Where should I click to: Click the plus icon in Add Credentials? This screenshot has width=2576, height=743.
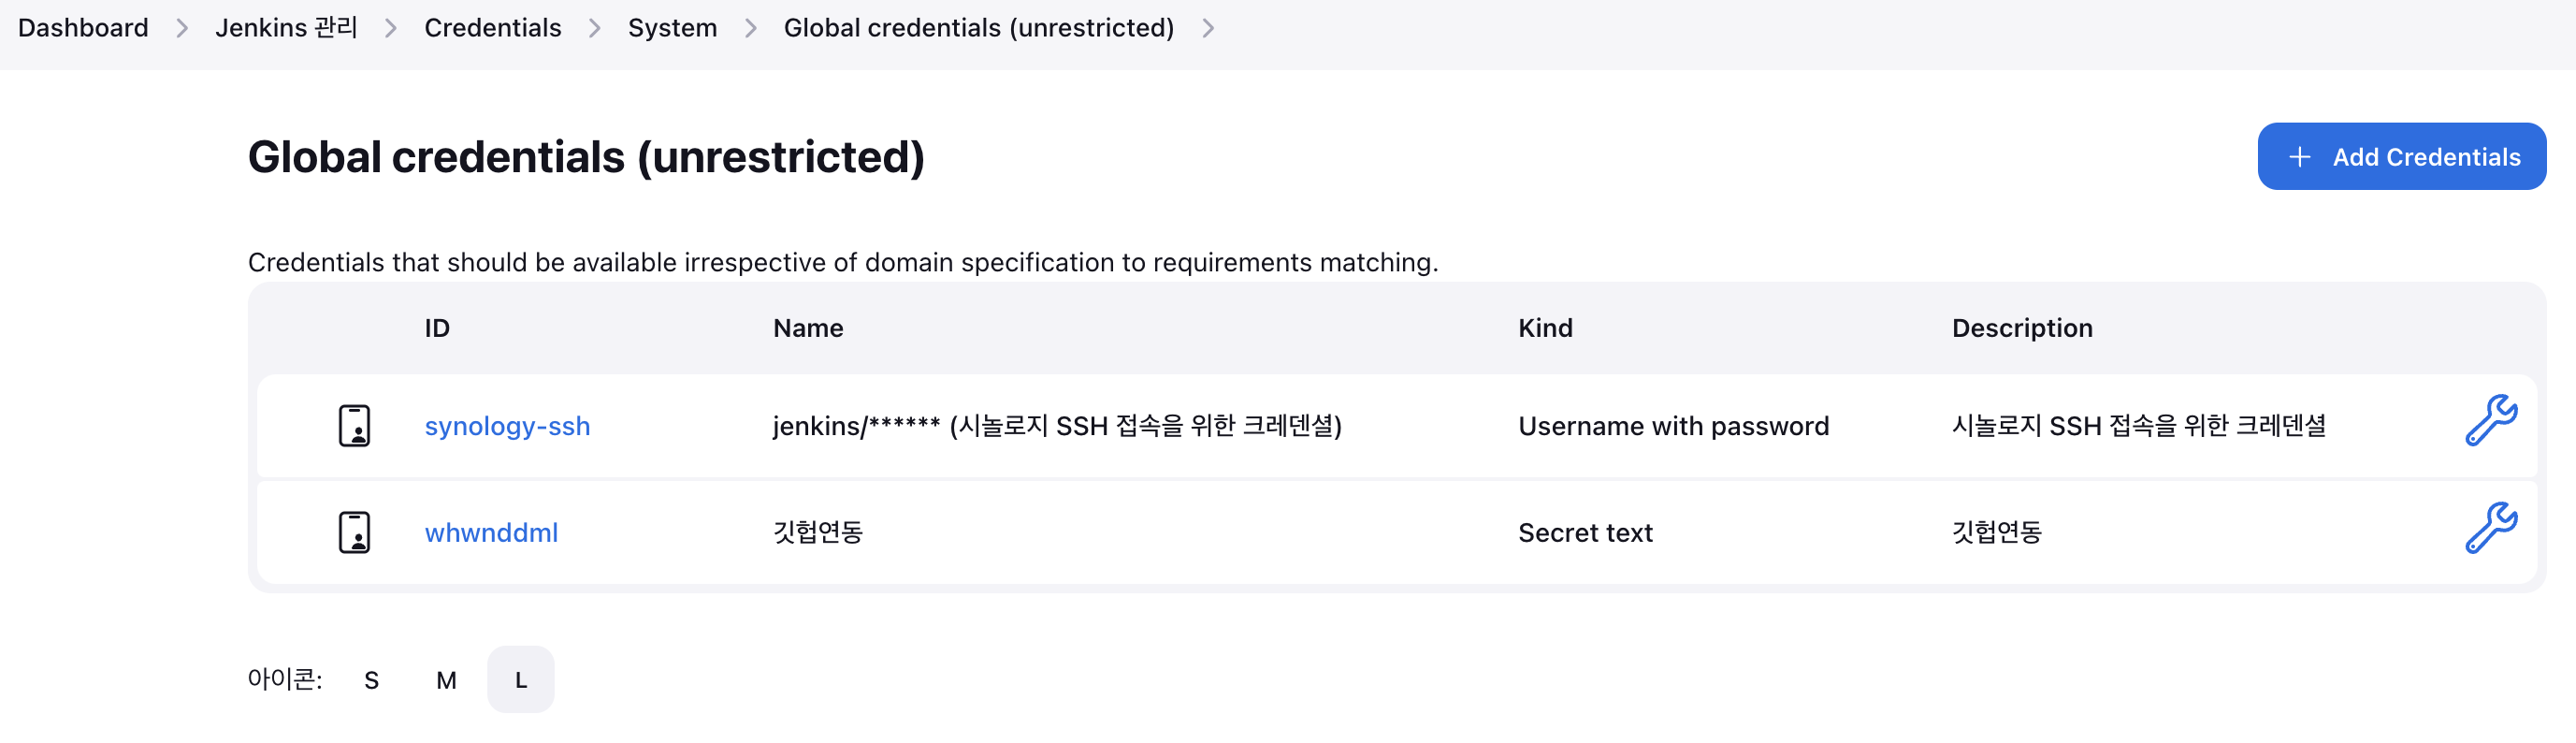click(x=2299, y=157)
